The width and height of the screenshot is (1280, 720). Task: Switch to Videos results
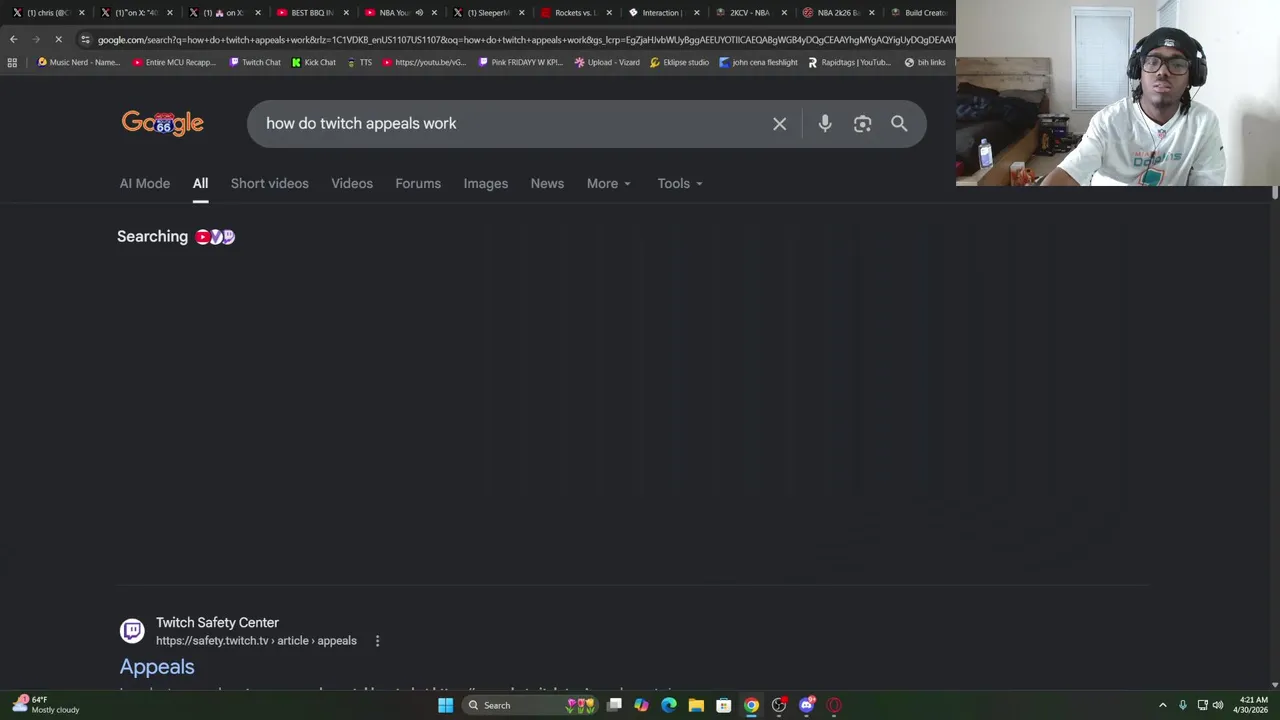352,184
